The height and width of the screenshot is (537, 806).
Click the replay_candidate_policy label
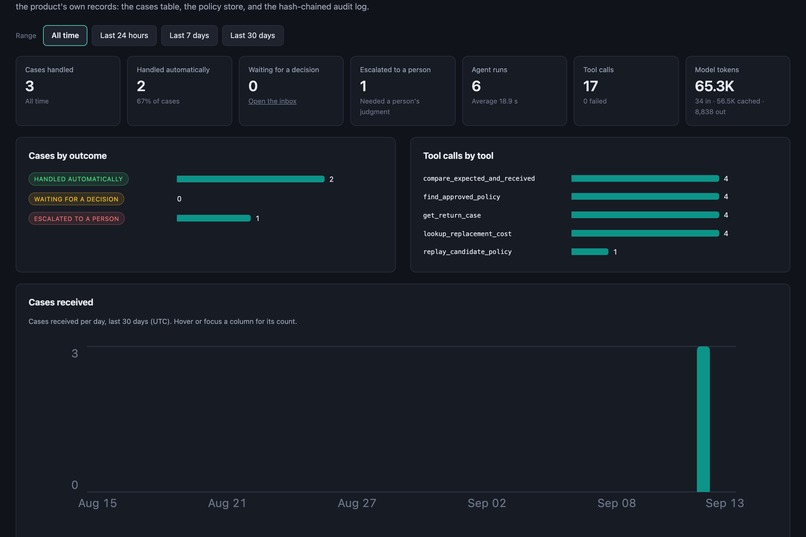tap(467, 252)
